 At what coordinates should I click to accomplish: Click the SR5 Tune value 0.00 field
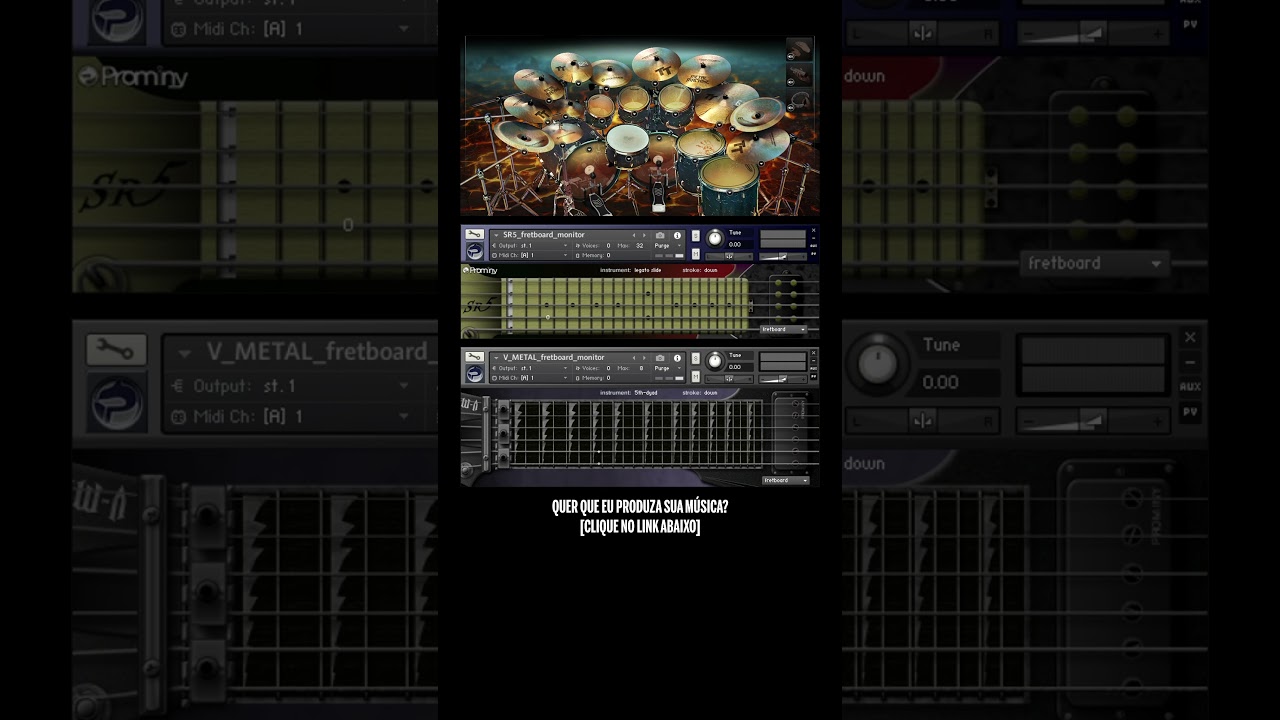point(738,245)
